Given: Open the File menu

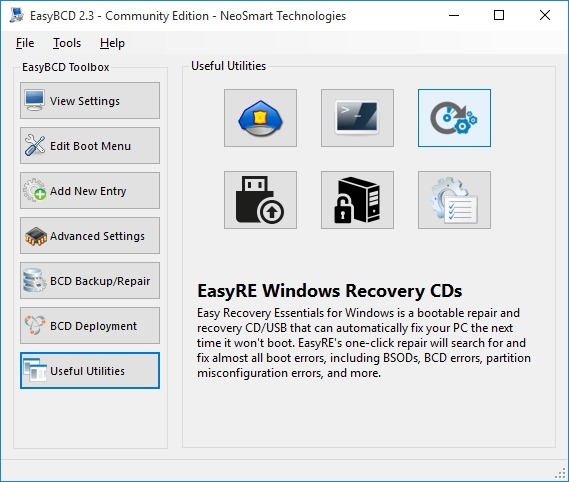Looking at the screenshot, I should coord(25,43).
